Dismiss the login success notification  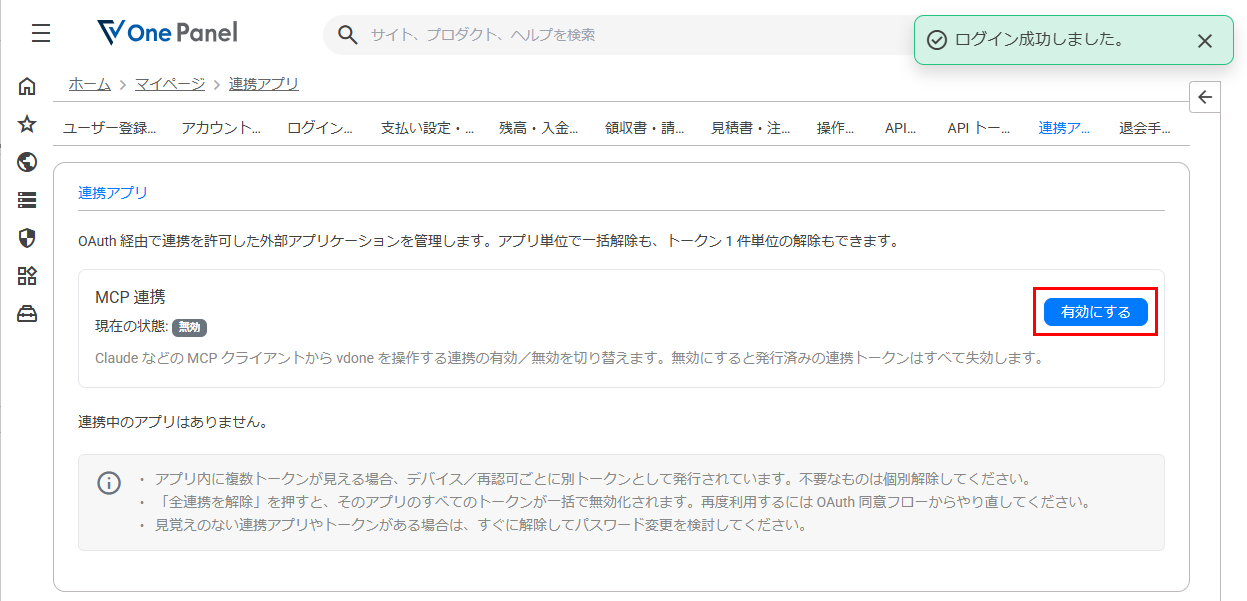(1205, 41)
